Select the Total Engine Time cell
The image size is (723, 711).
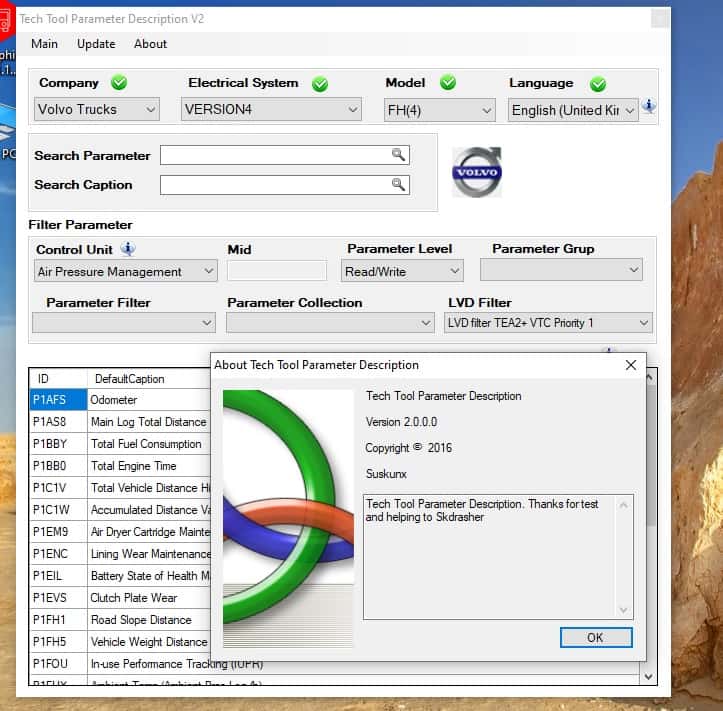148,466
